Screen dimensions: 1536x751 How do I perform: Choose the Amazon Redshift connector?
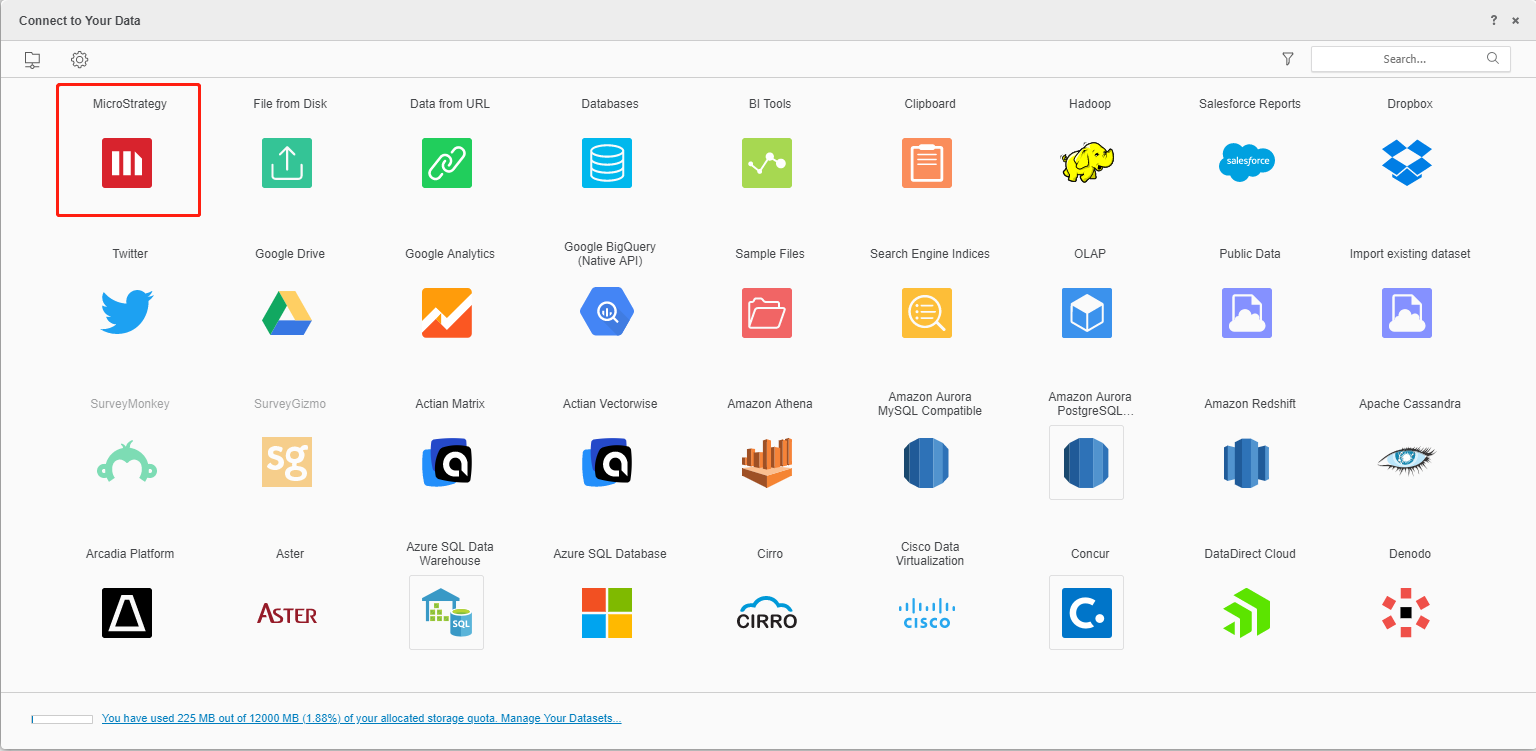(x=1247, y=463)
